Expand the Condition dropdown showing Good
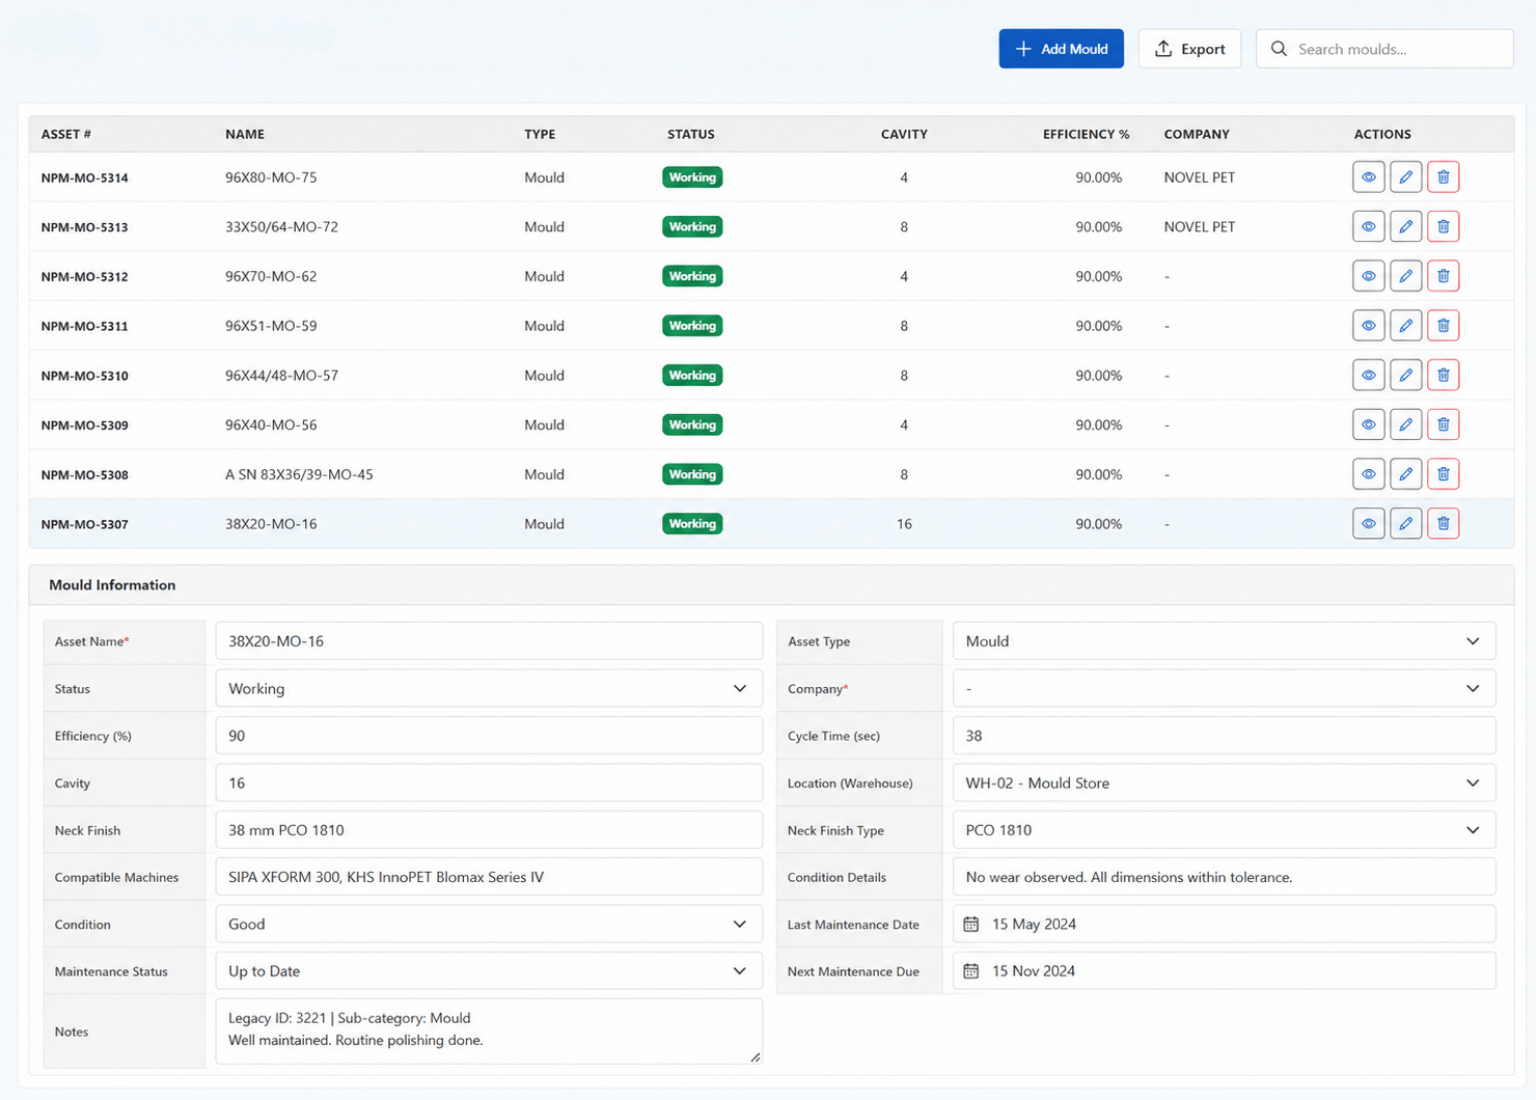This screenshot has width=1536, height=1100. 489,924
